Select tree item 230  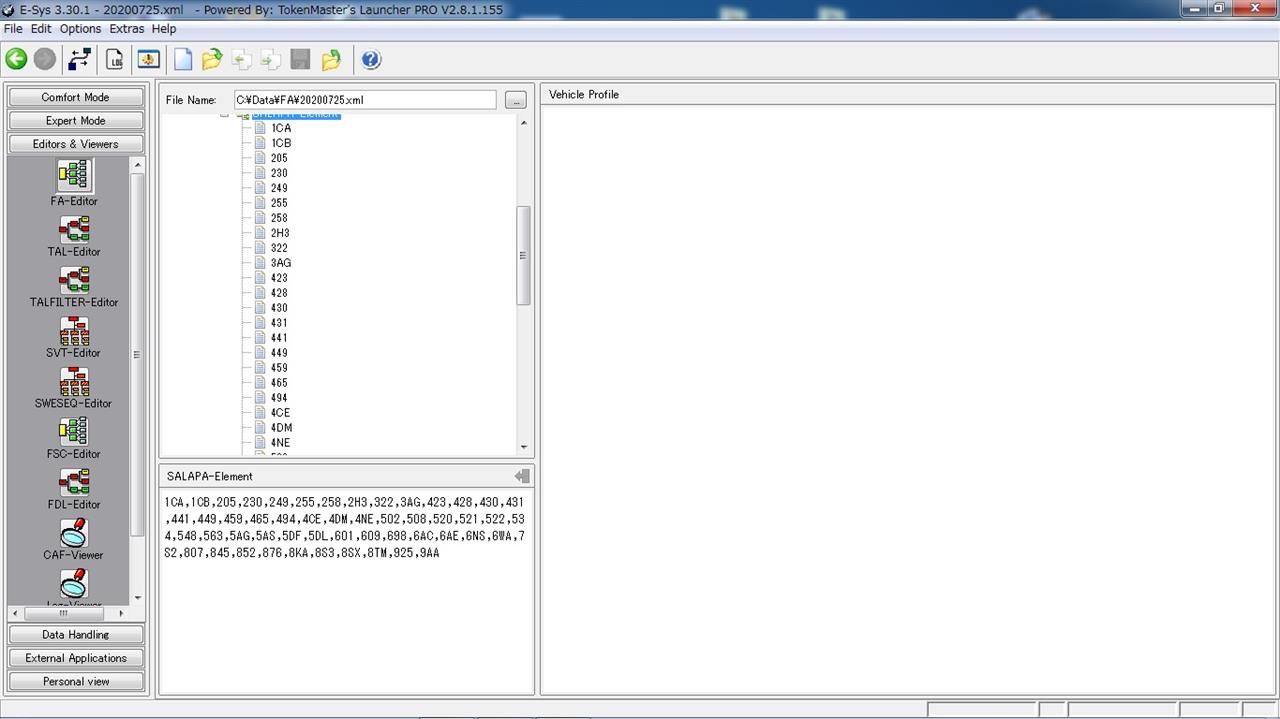(x=279, y=173)
